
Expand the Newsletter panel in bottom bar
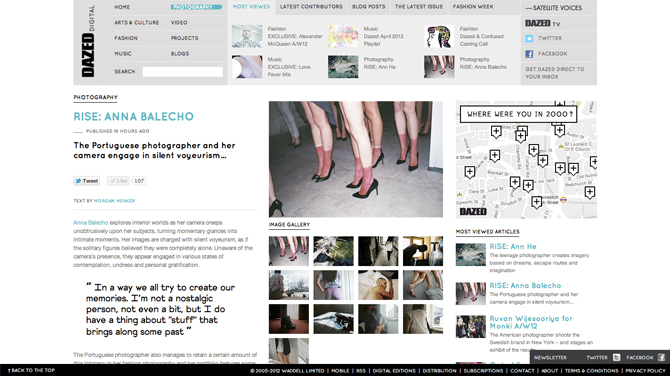[550, 358]
